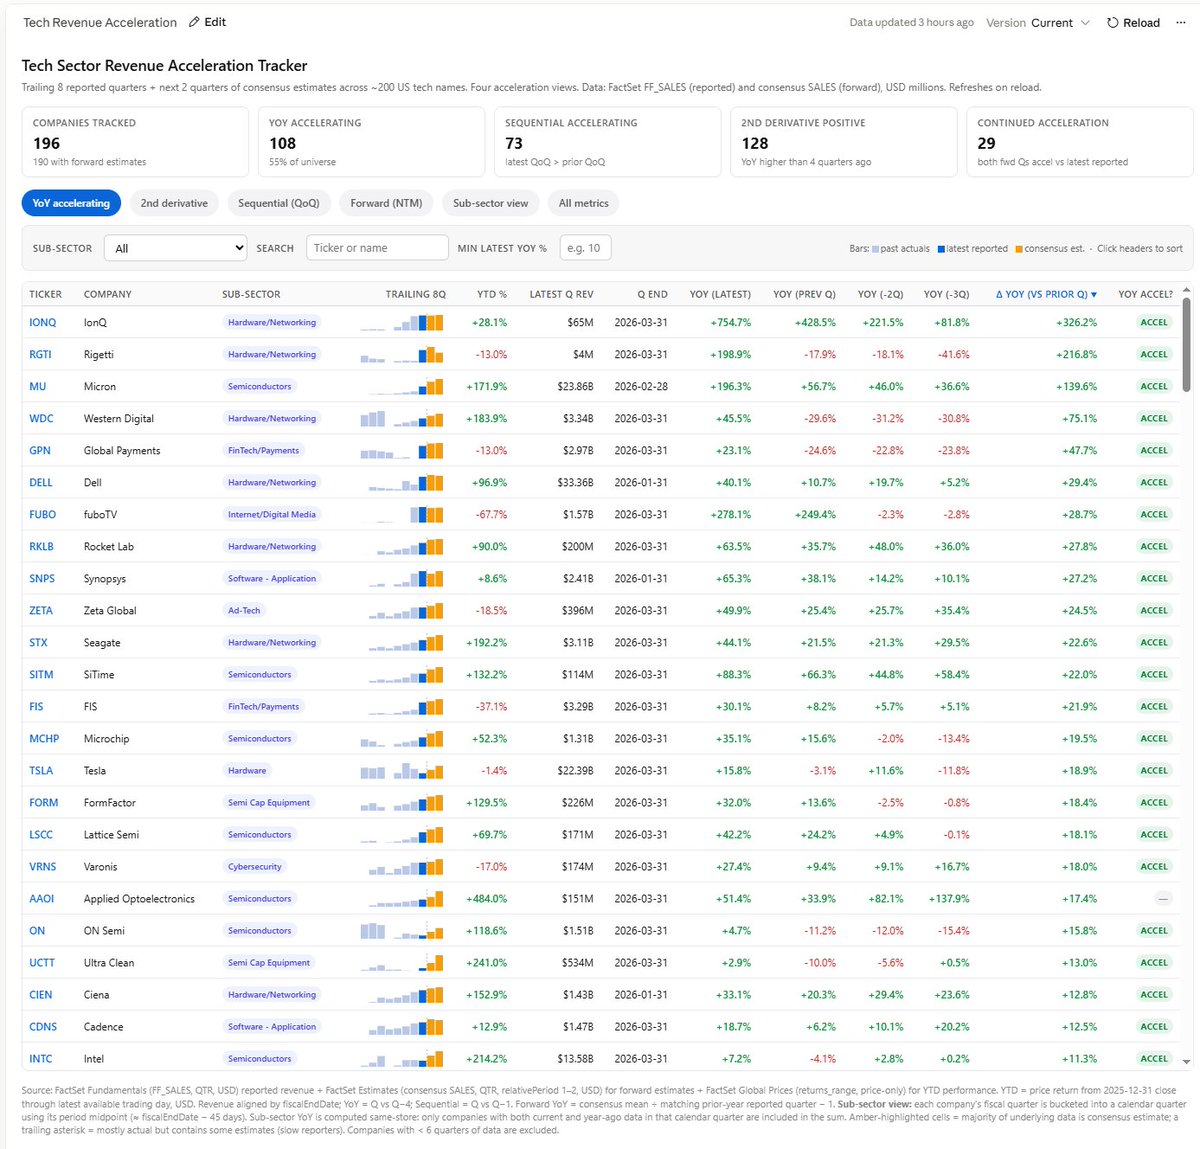Viewport: 1200px width, 1149px height.
Task: Click IonQ's +754.7% YoY latest value
Action: coord(731,322)
